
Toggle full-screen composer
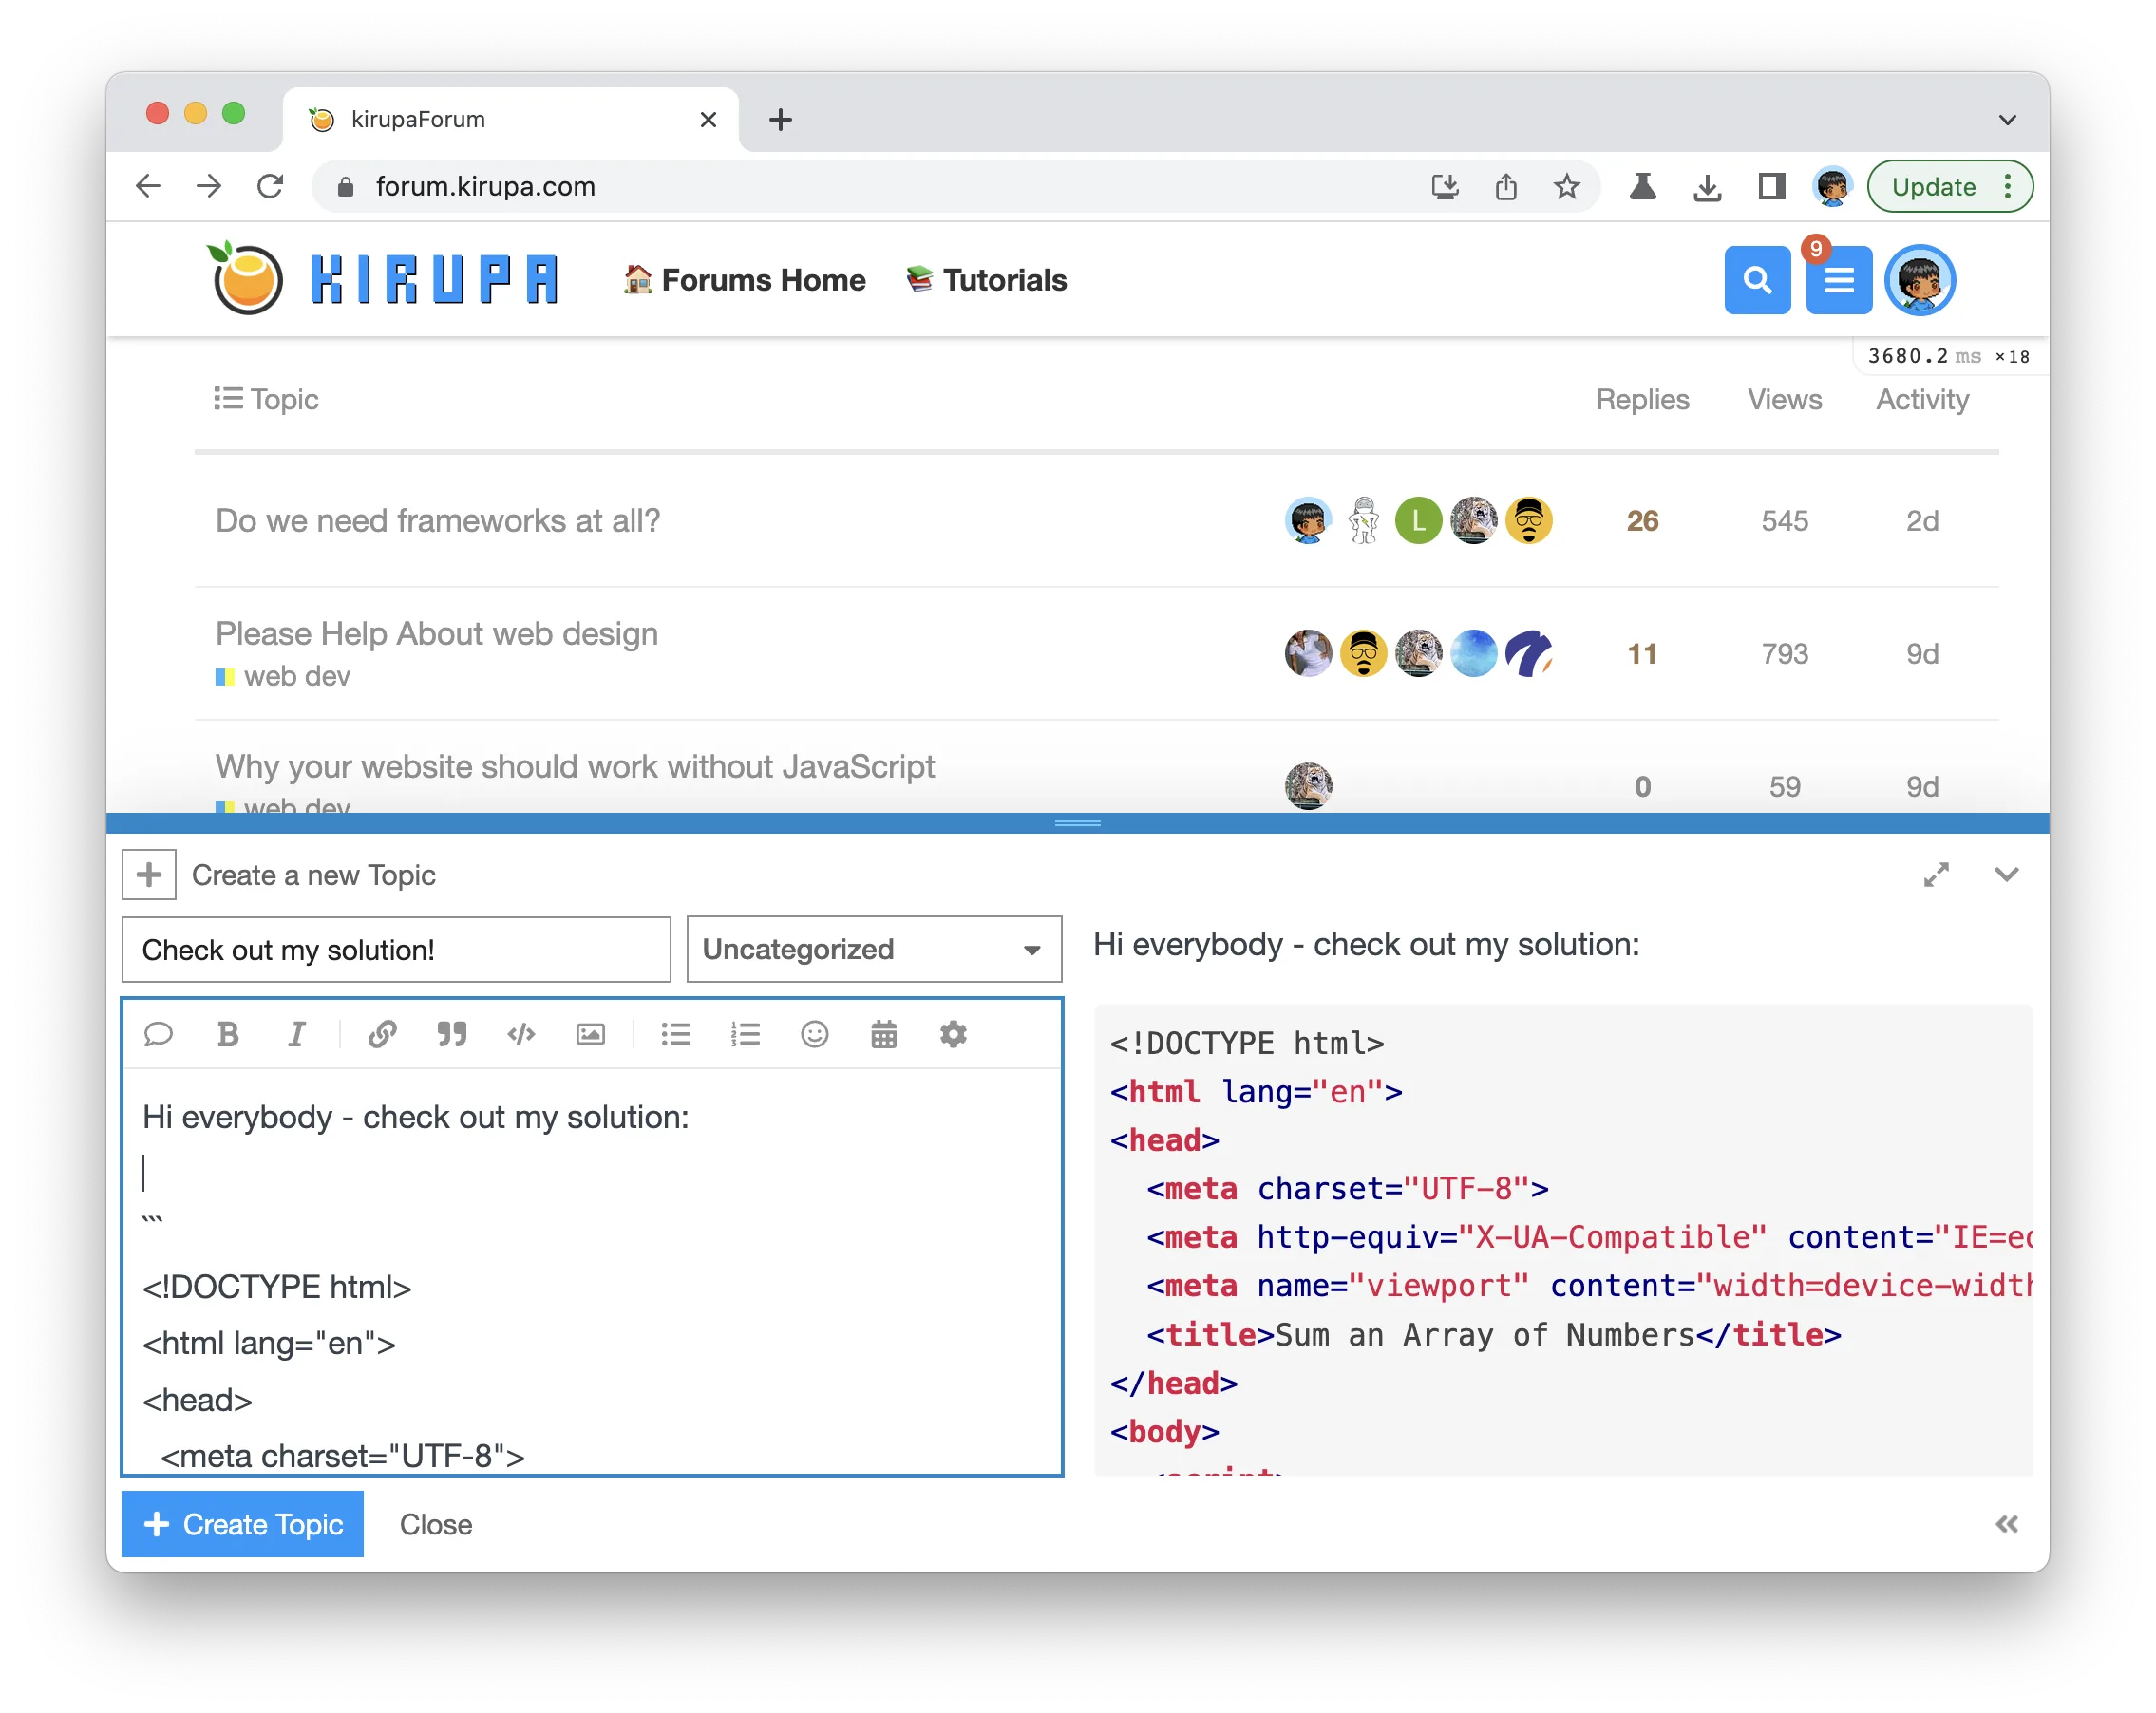1936,875
